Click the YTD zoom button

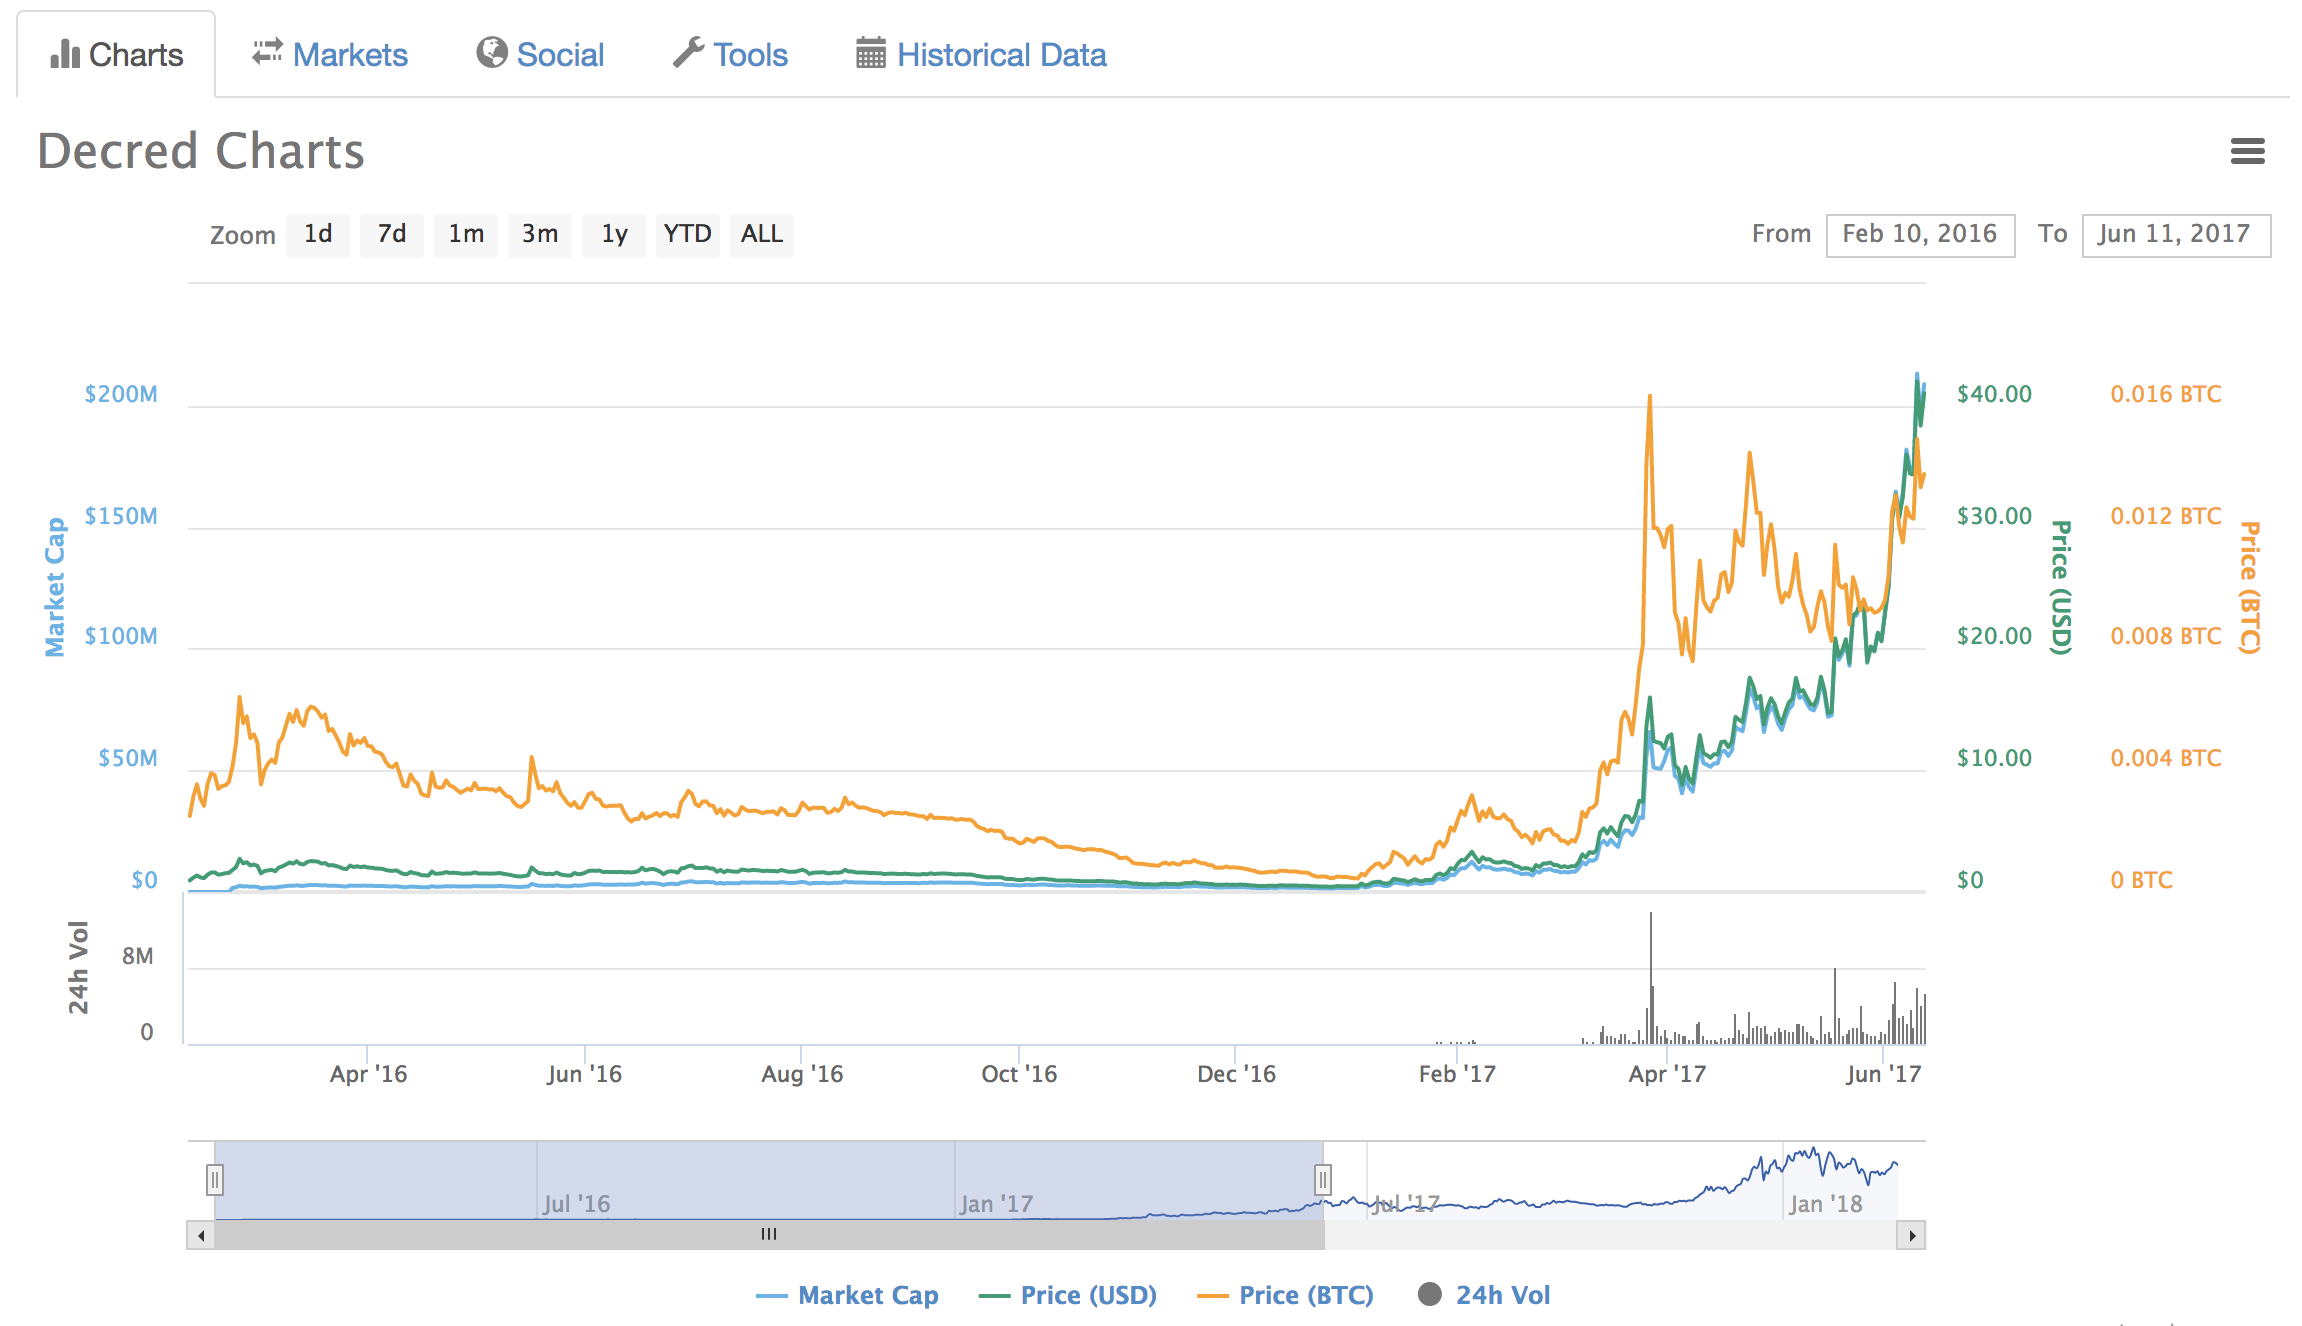688,234
